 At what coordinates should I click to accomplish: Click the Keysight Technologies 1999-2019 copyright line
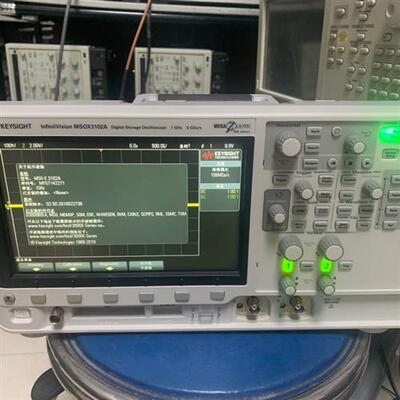point(63,242)
